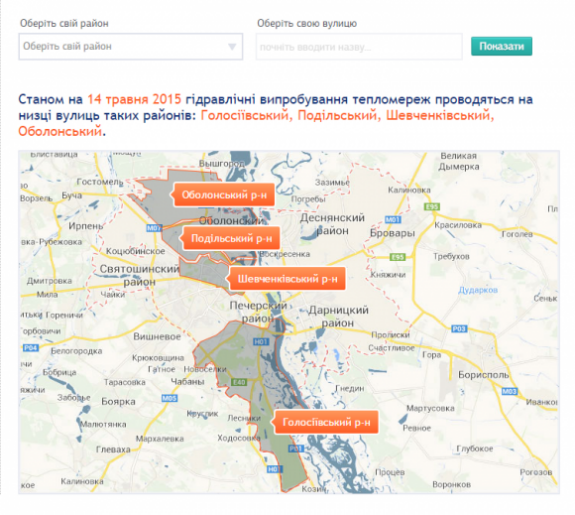Click the E40 road shield on map
Viewport: 575px width, 515px height.
coord(239,382)
